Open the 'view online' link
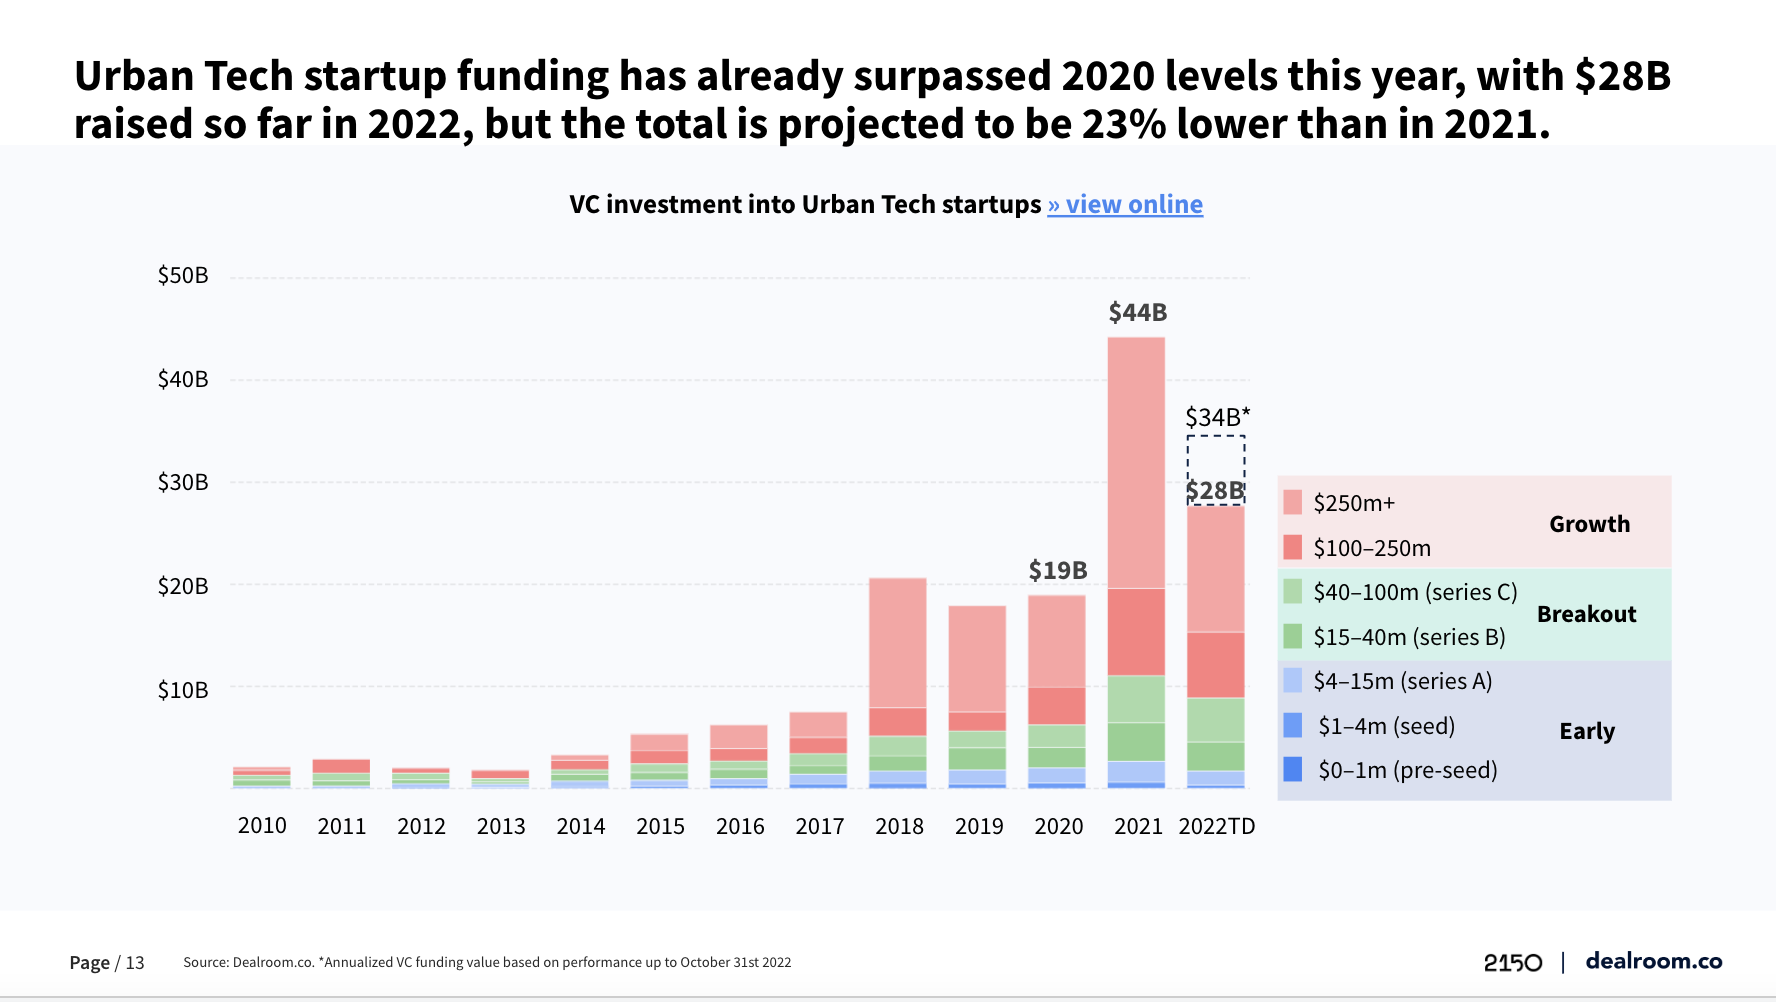 pos(1125,204)
